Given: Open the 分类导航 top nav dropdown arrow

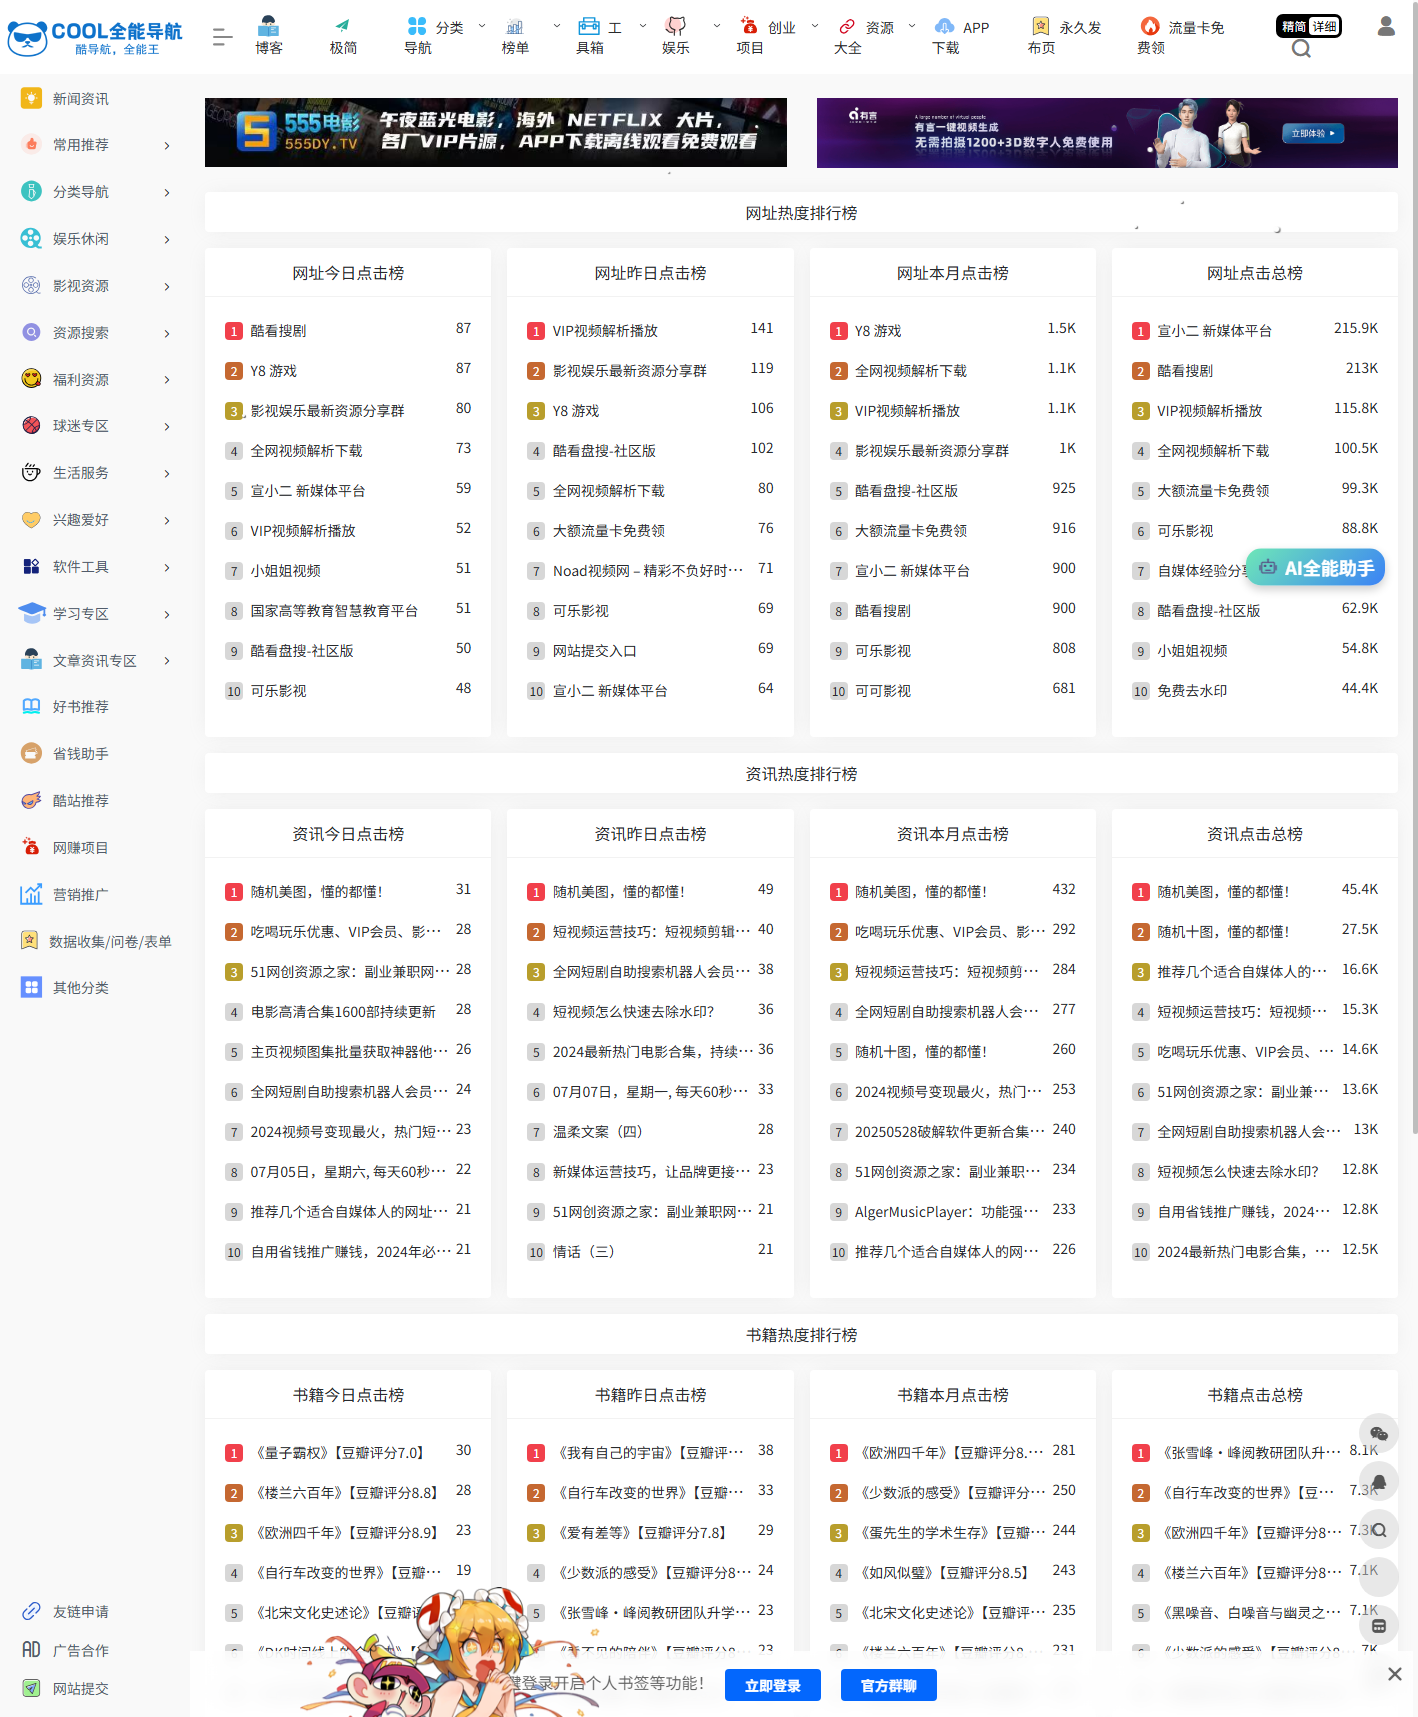Looking at the screenshot, I should pos(482,27).
